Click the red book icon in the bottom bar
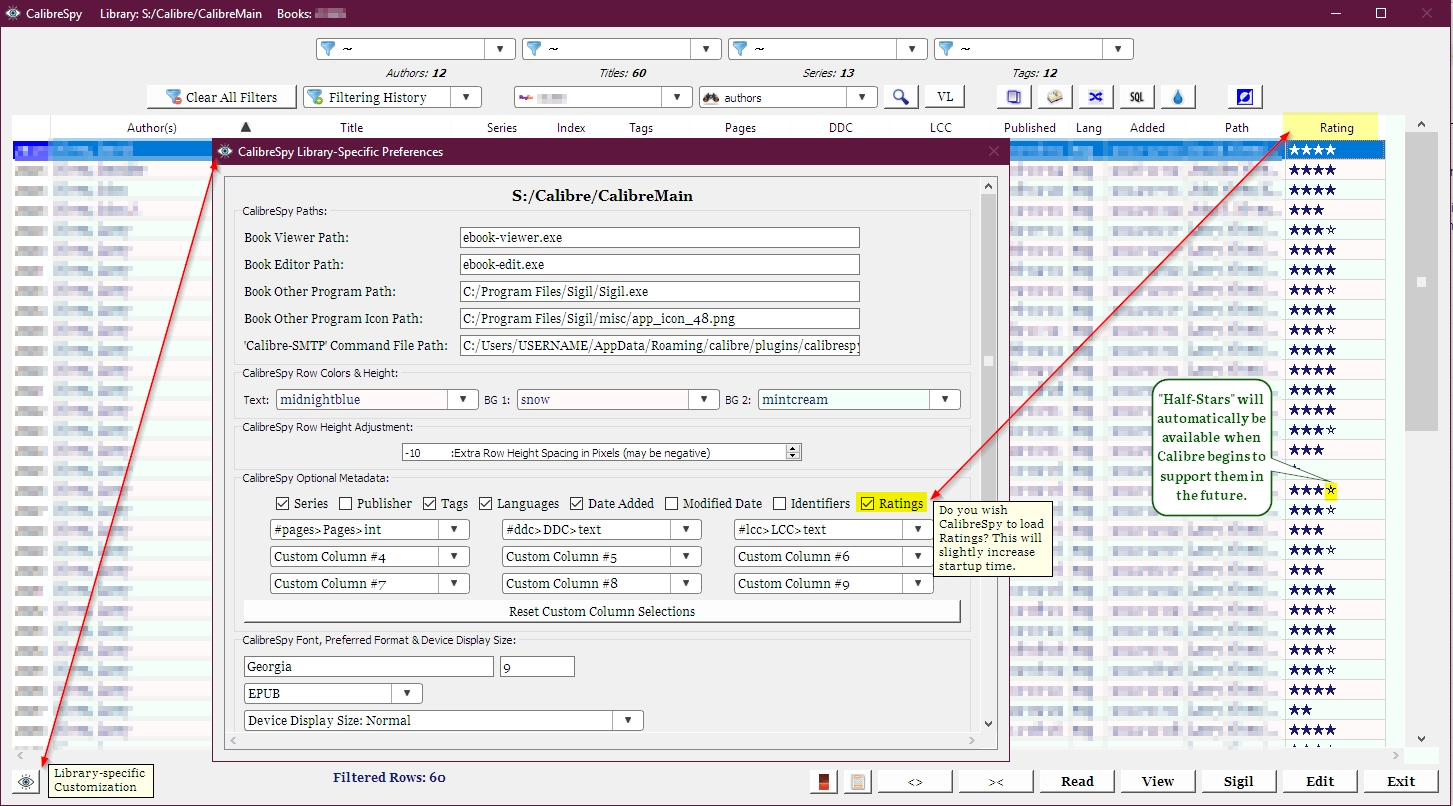Screen dimensions: 1453x806 tap(825, 781)
